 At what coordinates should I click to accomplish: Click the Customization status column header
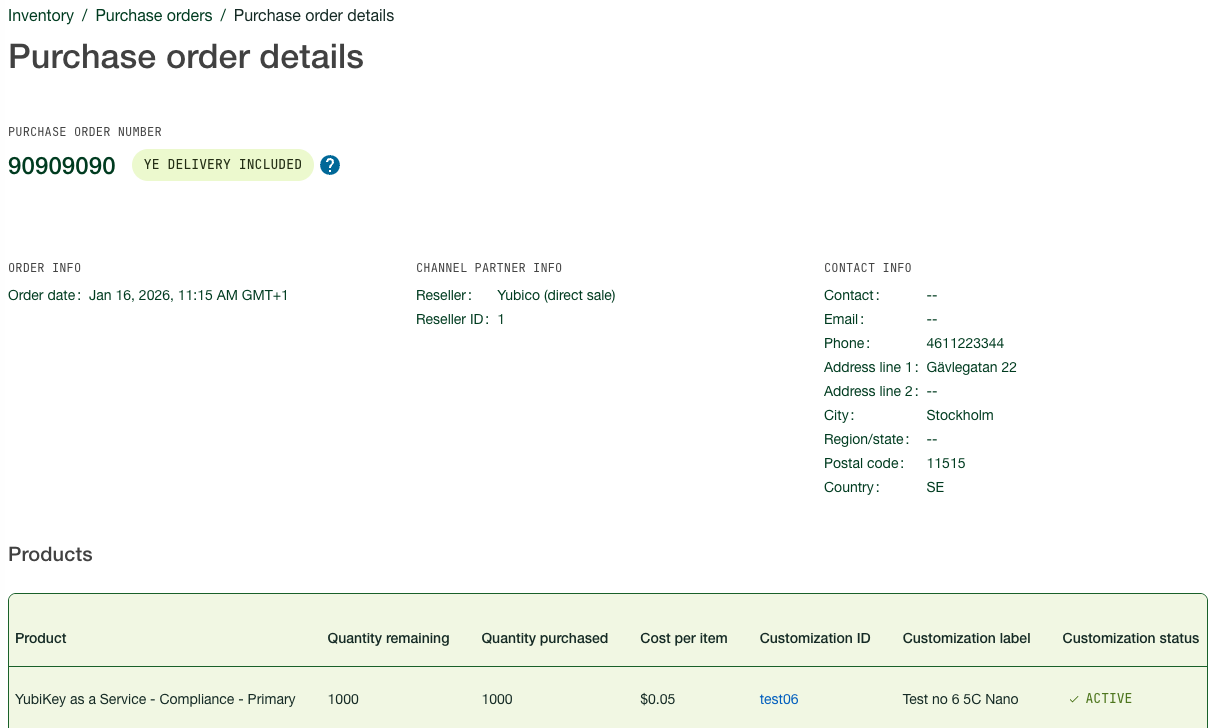[x=1130, y=638]
